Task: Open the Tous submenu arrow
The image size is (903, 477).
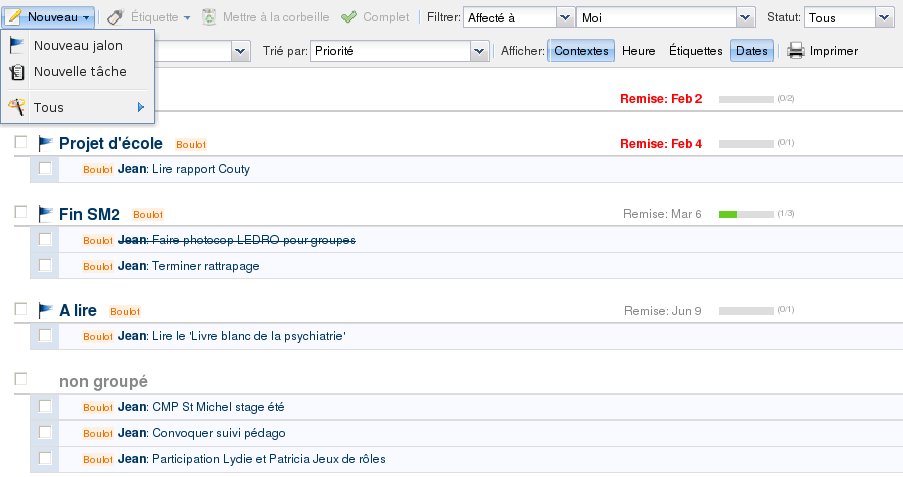Action: click(x=141, y=107)
